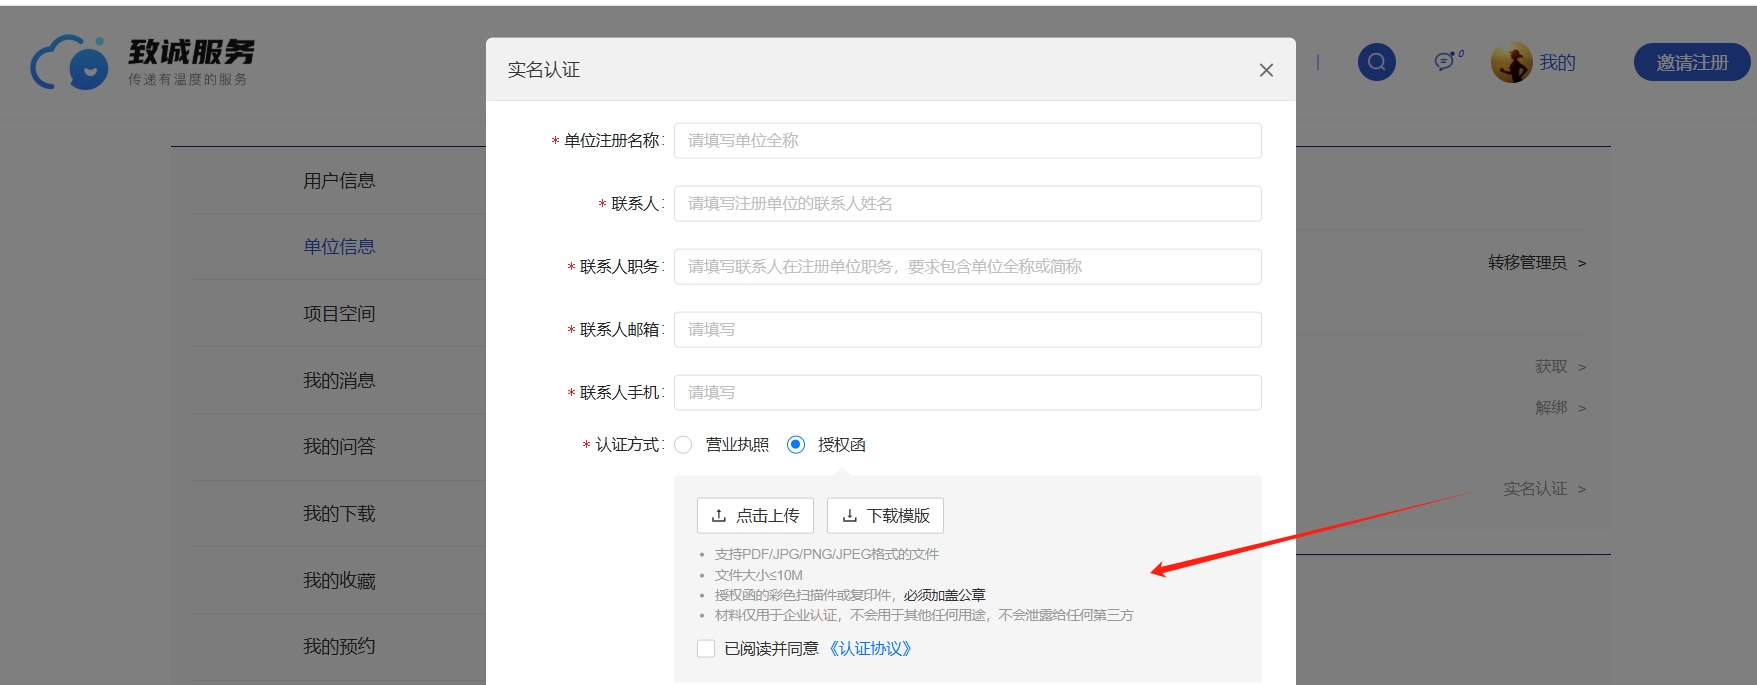Click the search magnifier icon in header
Viewport: 1757px width, 685px height.
tap(1376, 62)
